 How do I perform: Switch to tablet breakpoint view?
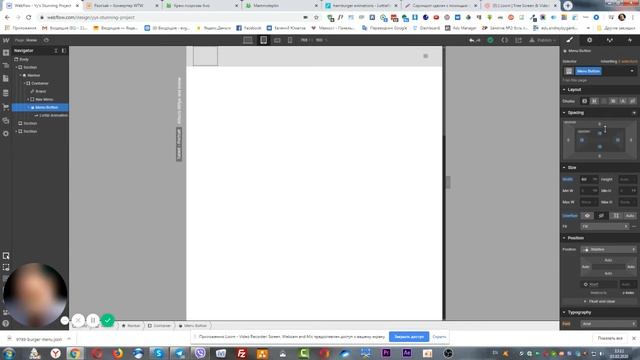coord(263,40)
